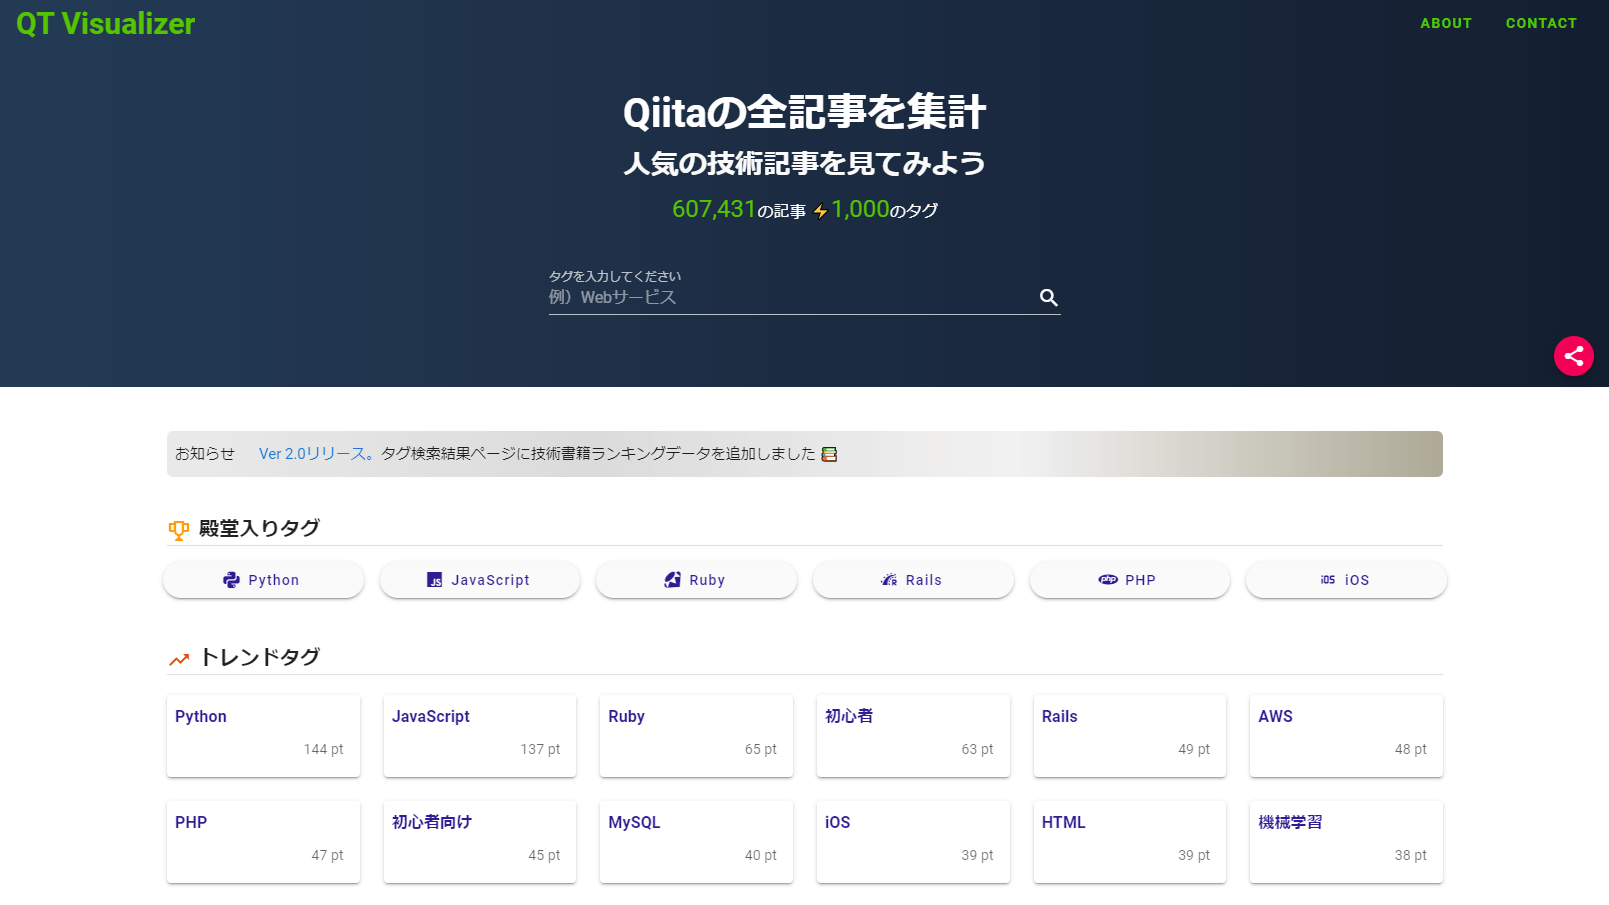The image size is (1609, 905).
Task: Click the PHP logo icon in chip
Action: pos(1108,580)
